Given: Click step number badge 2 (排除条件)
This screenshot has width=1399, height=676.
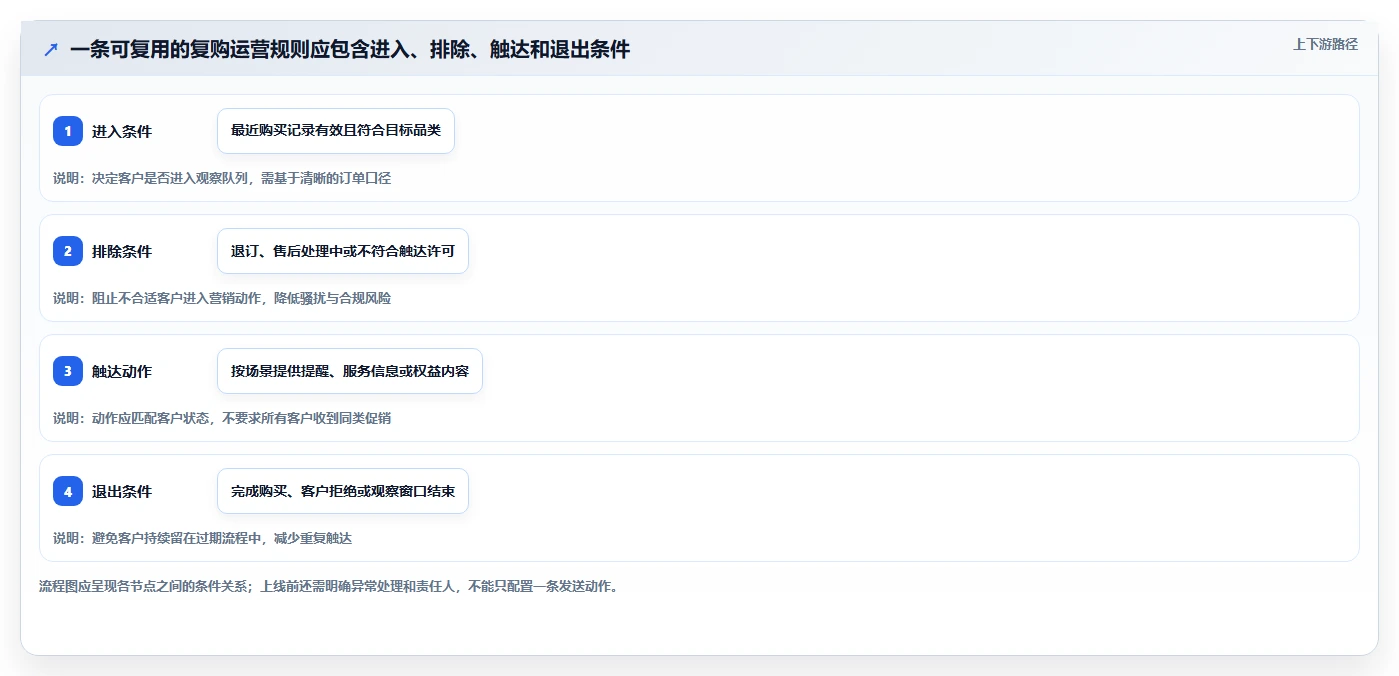Looking at the screenshot, I should [68, 251].
